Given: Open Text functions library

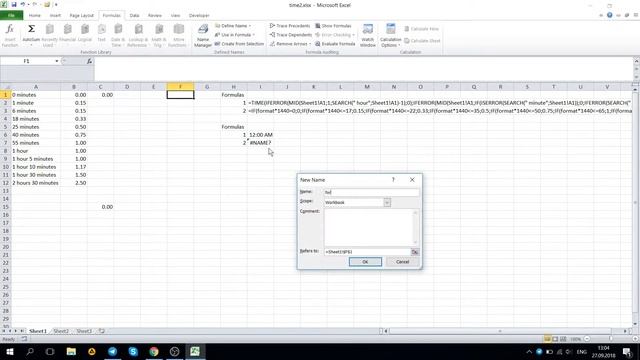Looking at the screenshot, I should coord(102,33).
